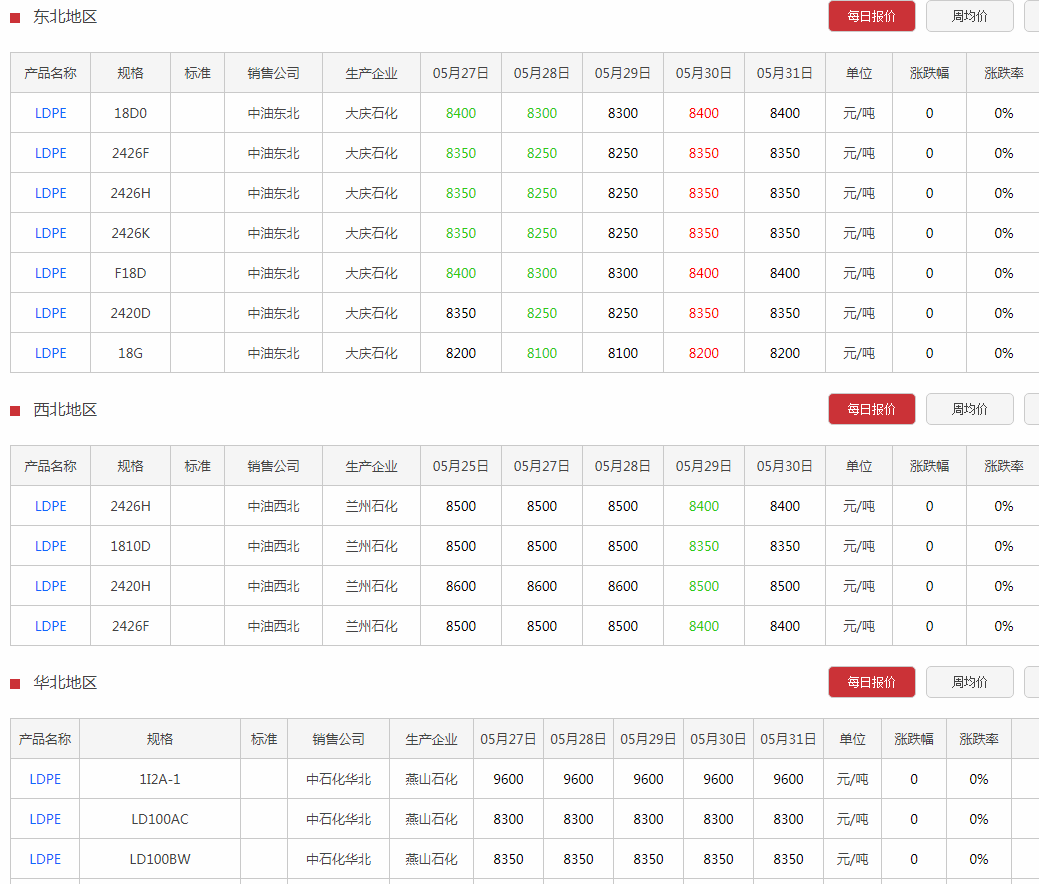1039x884 pixels.
Task: Open LDPE link in 兰州石化 2426H row
Action: (50, 506)
